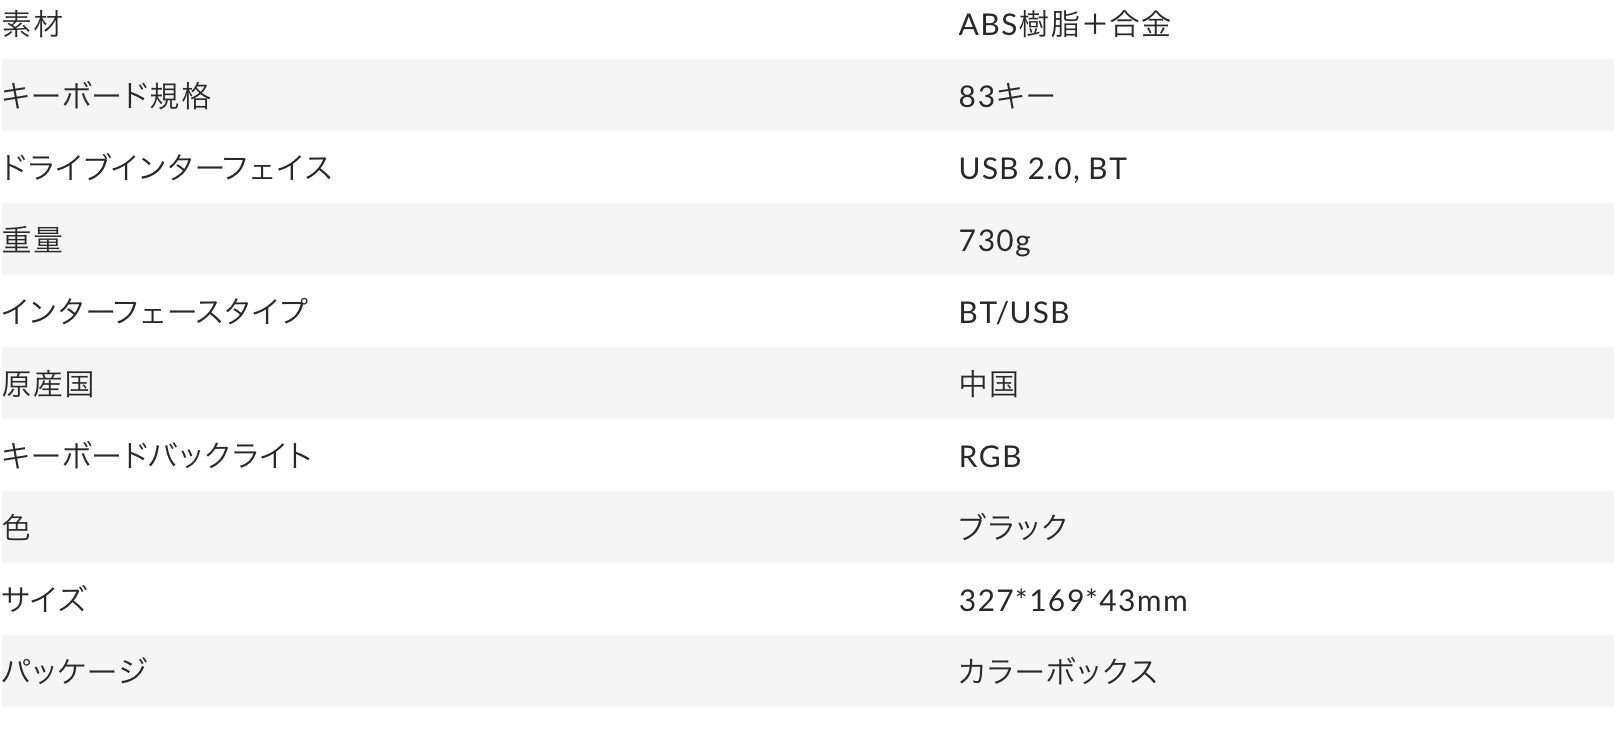Click the 原産国 row label
Image resolution: width=1616 pixels, height=738 pixels.
(x=47, y=384)
